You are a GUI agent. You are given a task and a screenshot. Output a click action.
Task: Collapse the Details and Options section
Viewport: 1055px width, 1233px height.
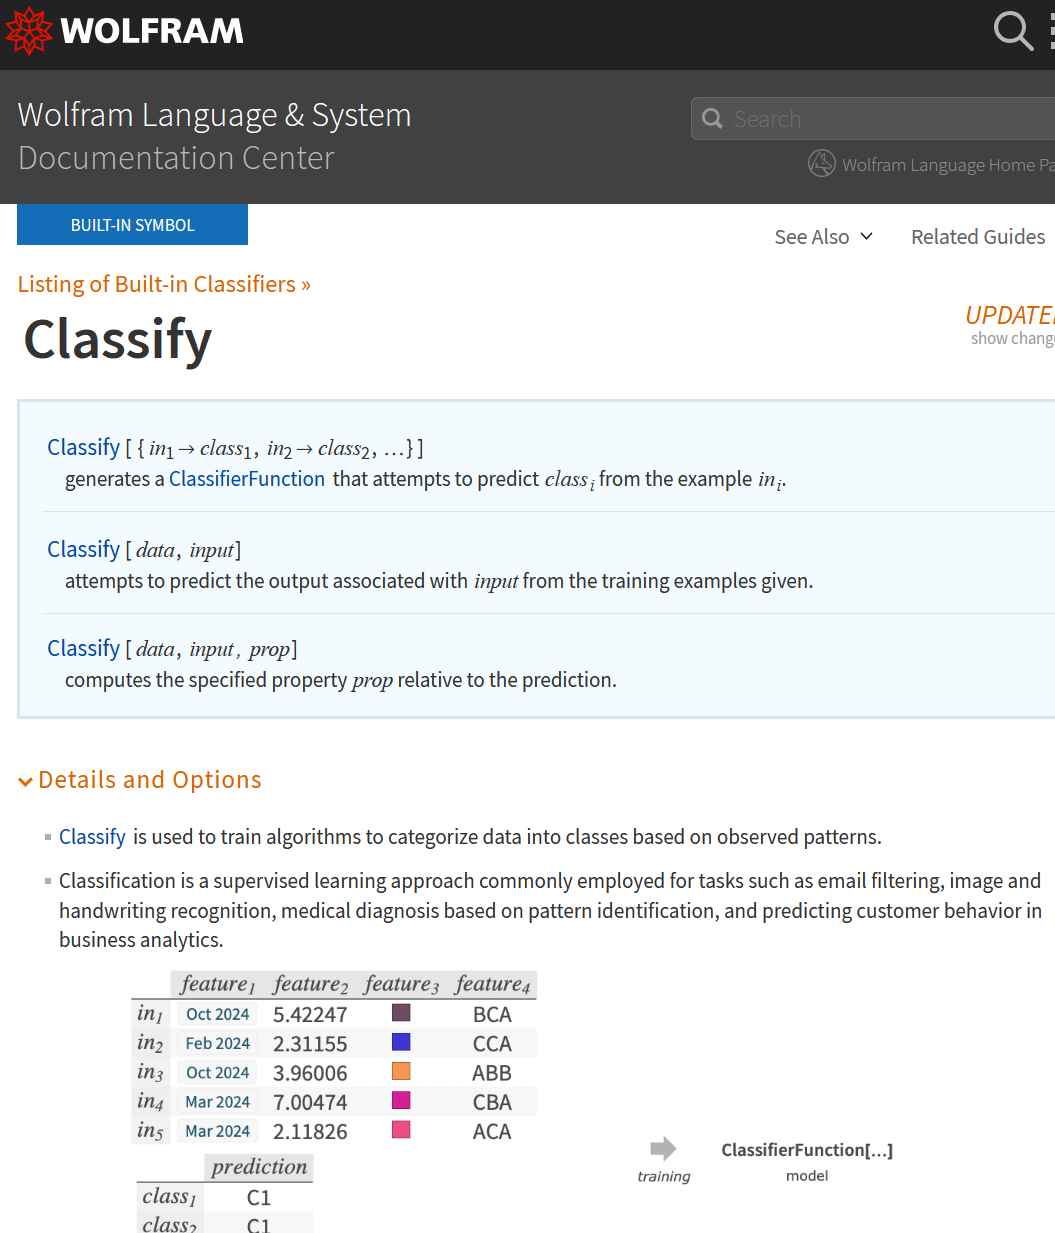pos(140,780)
